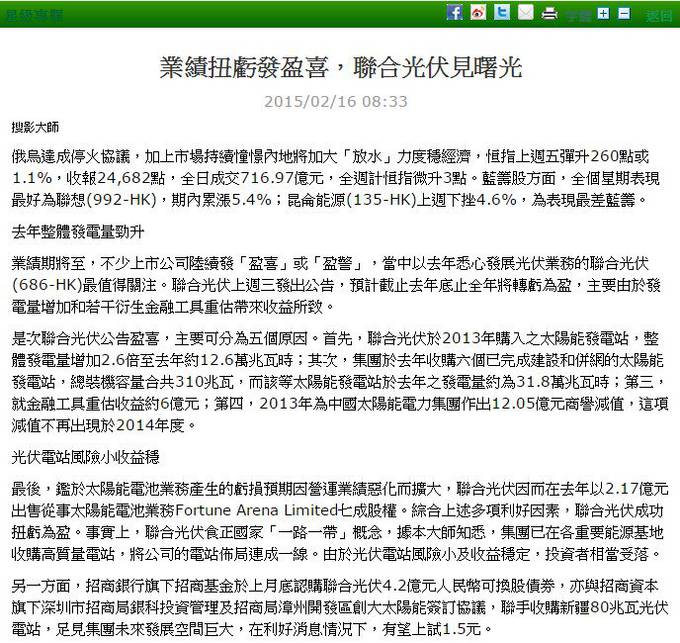This screenshot has width=680, height=643.
Task: Click the subheading 去年整體發電量勁升
Action: (78, 231)
